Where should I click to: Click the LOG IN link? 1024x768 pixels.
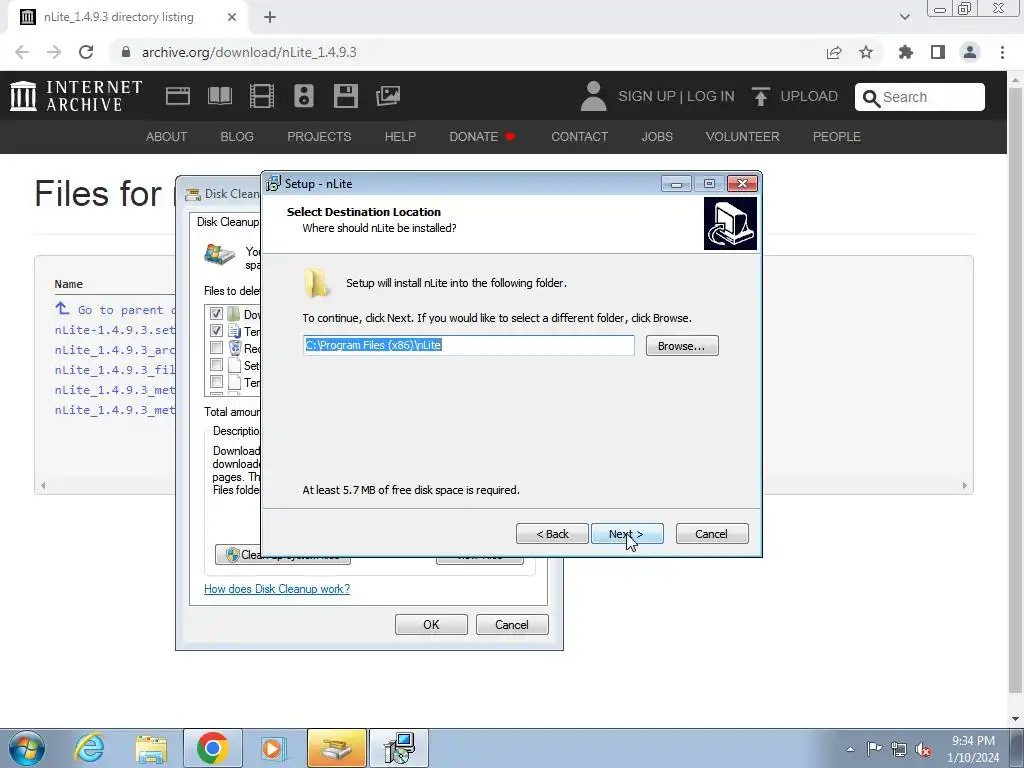click(711, 96)
